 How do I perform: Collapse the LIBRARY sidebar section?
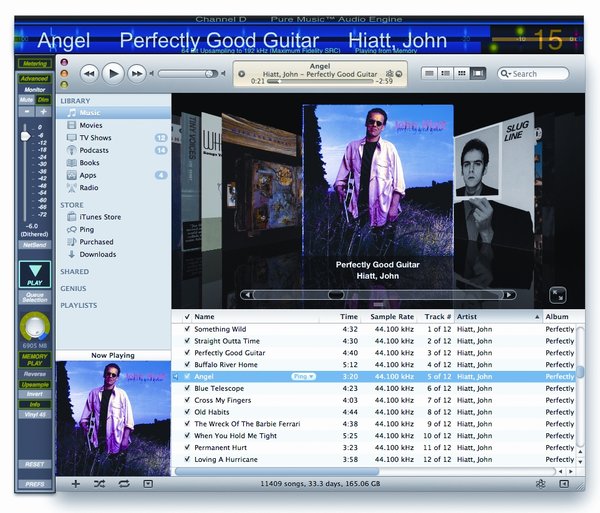pos(75,101)
